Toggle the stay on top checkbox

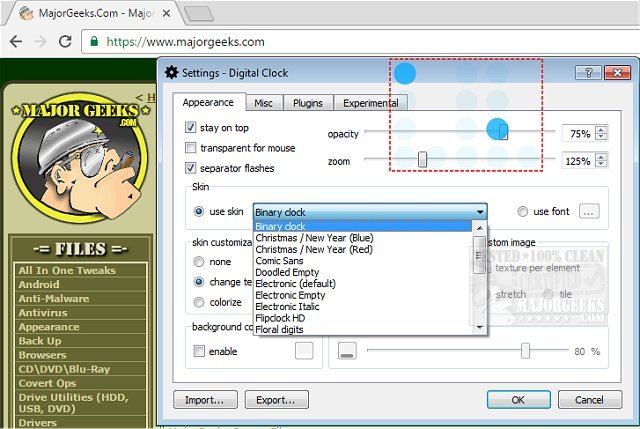190,127
